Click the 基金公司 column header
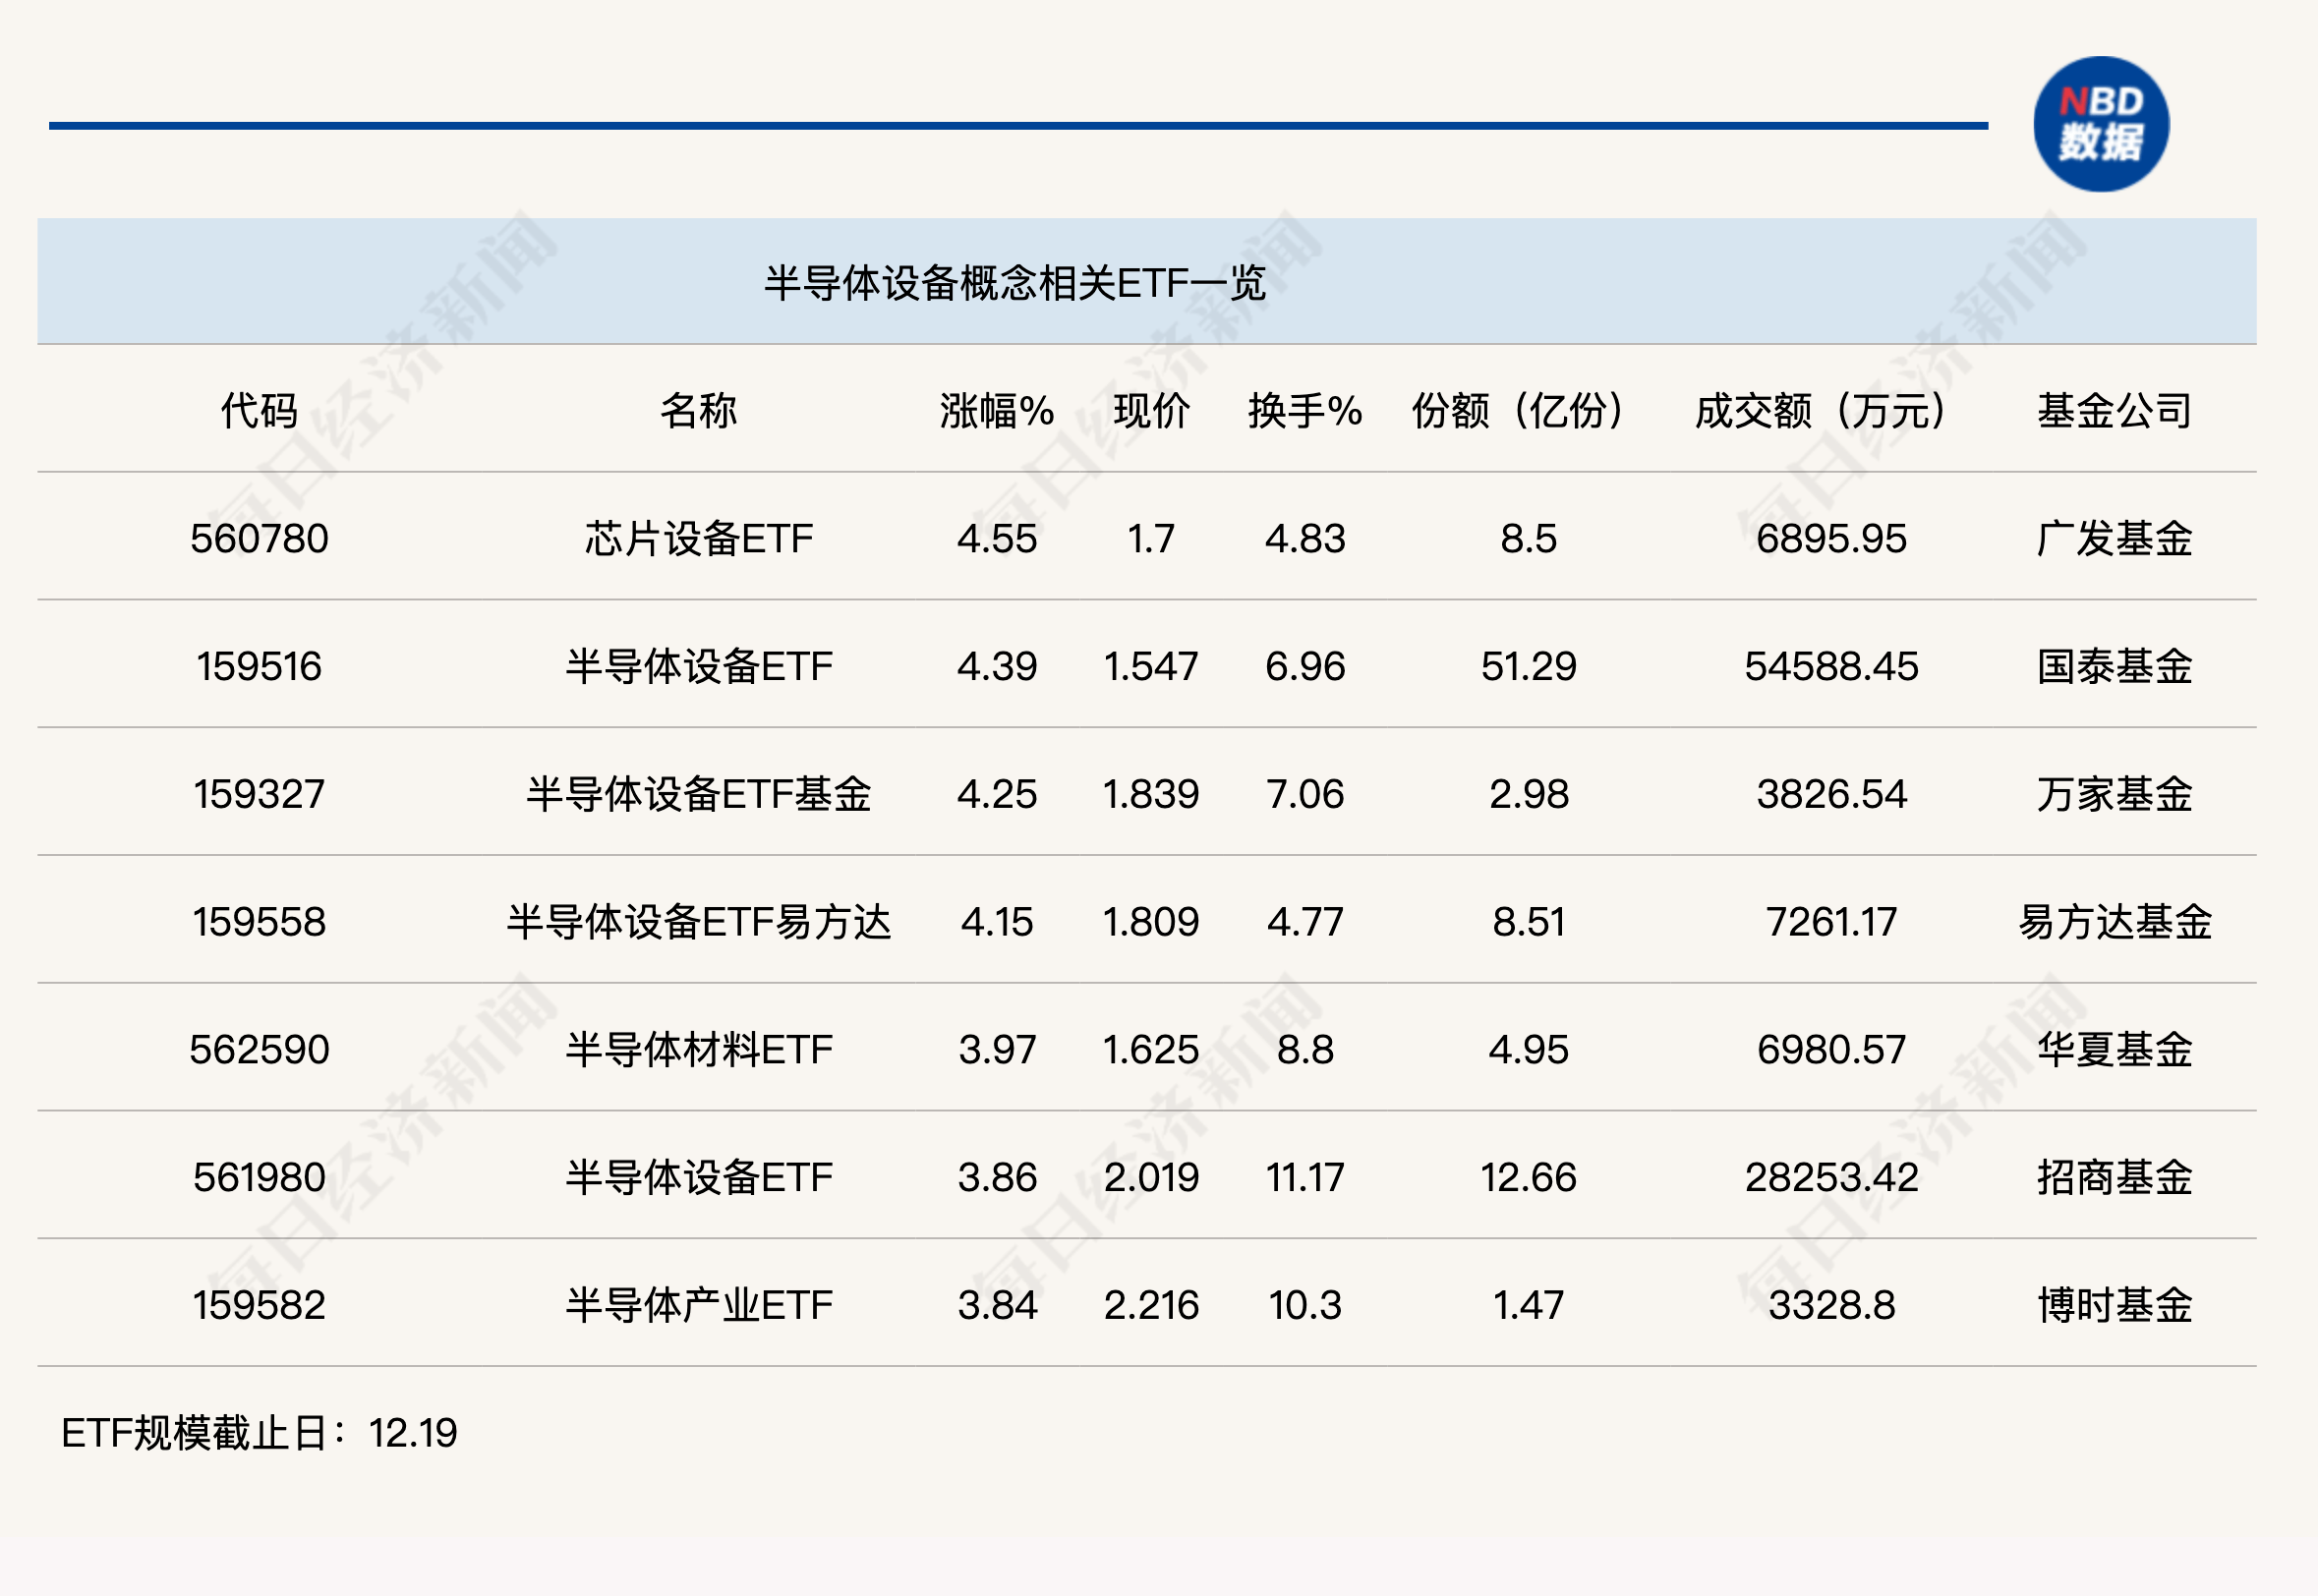The width and height of the screenshot is (2318, 1596). pos(2114,411)
